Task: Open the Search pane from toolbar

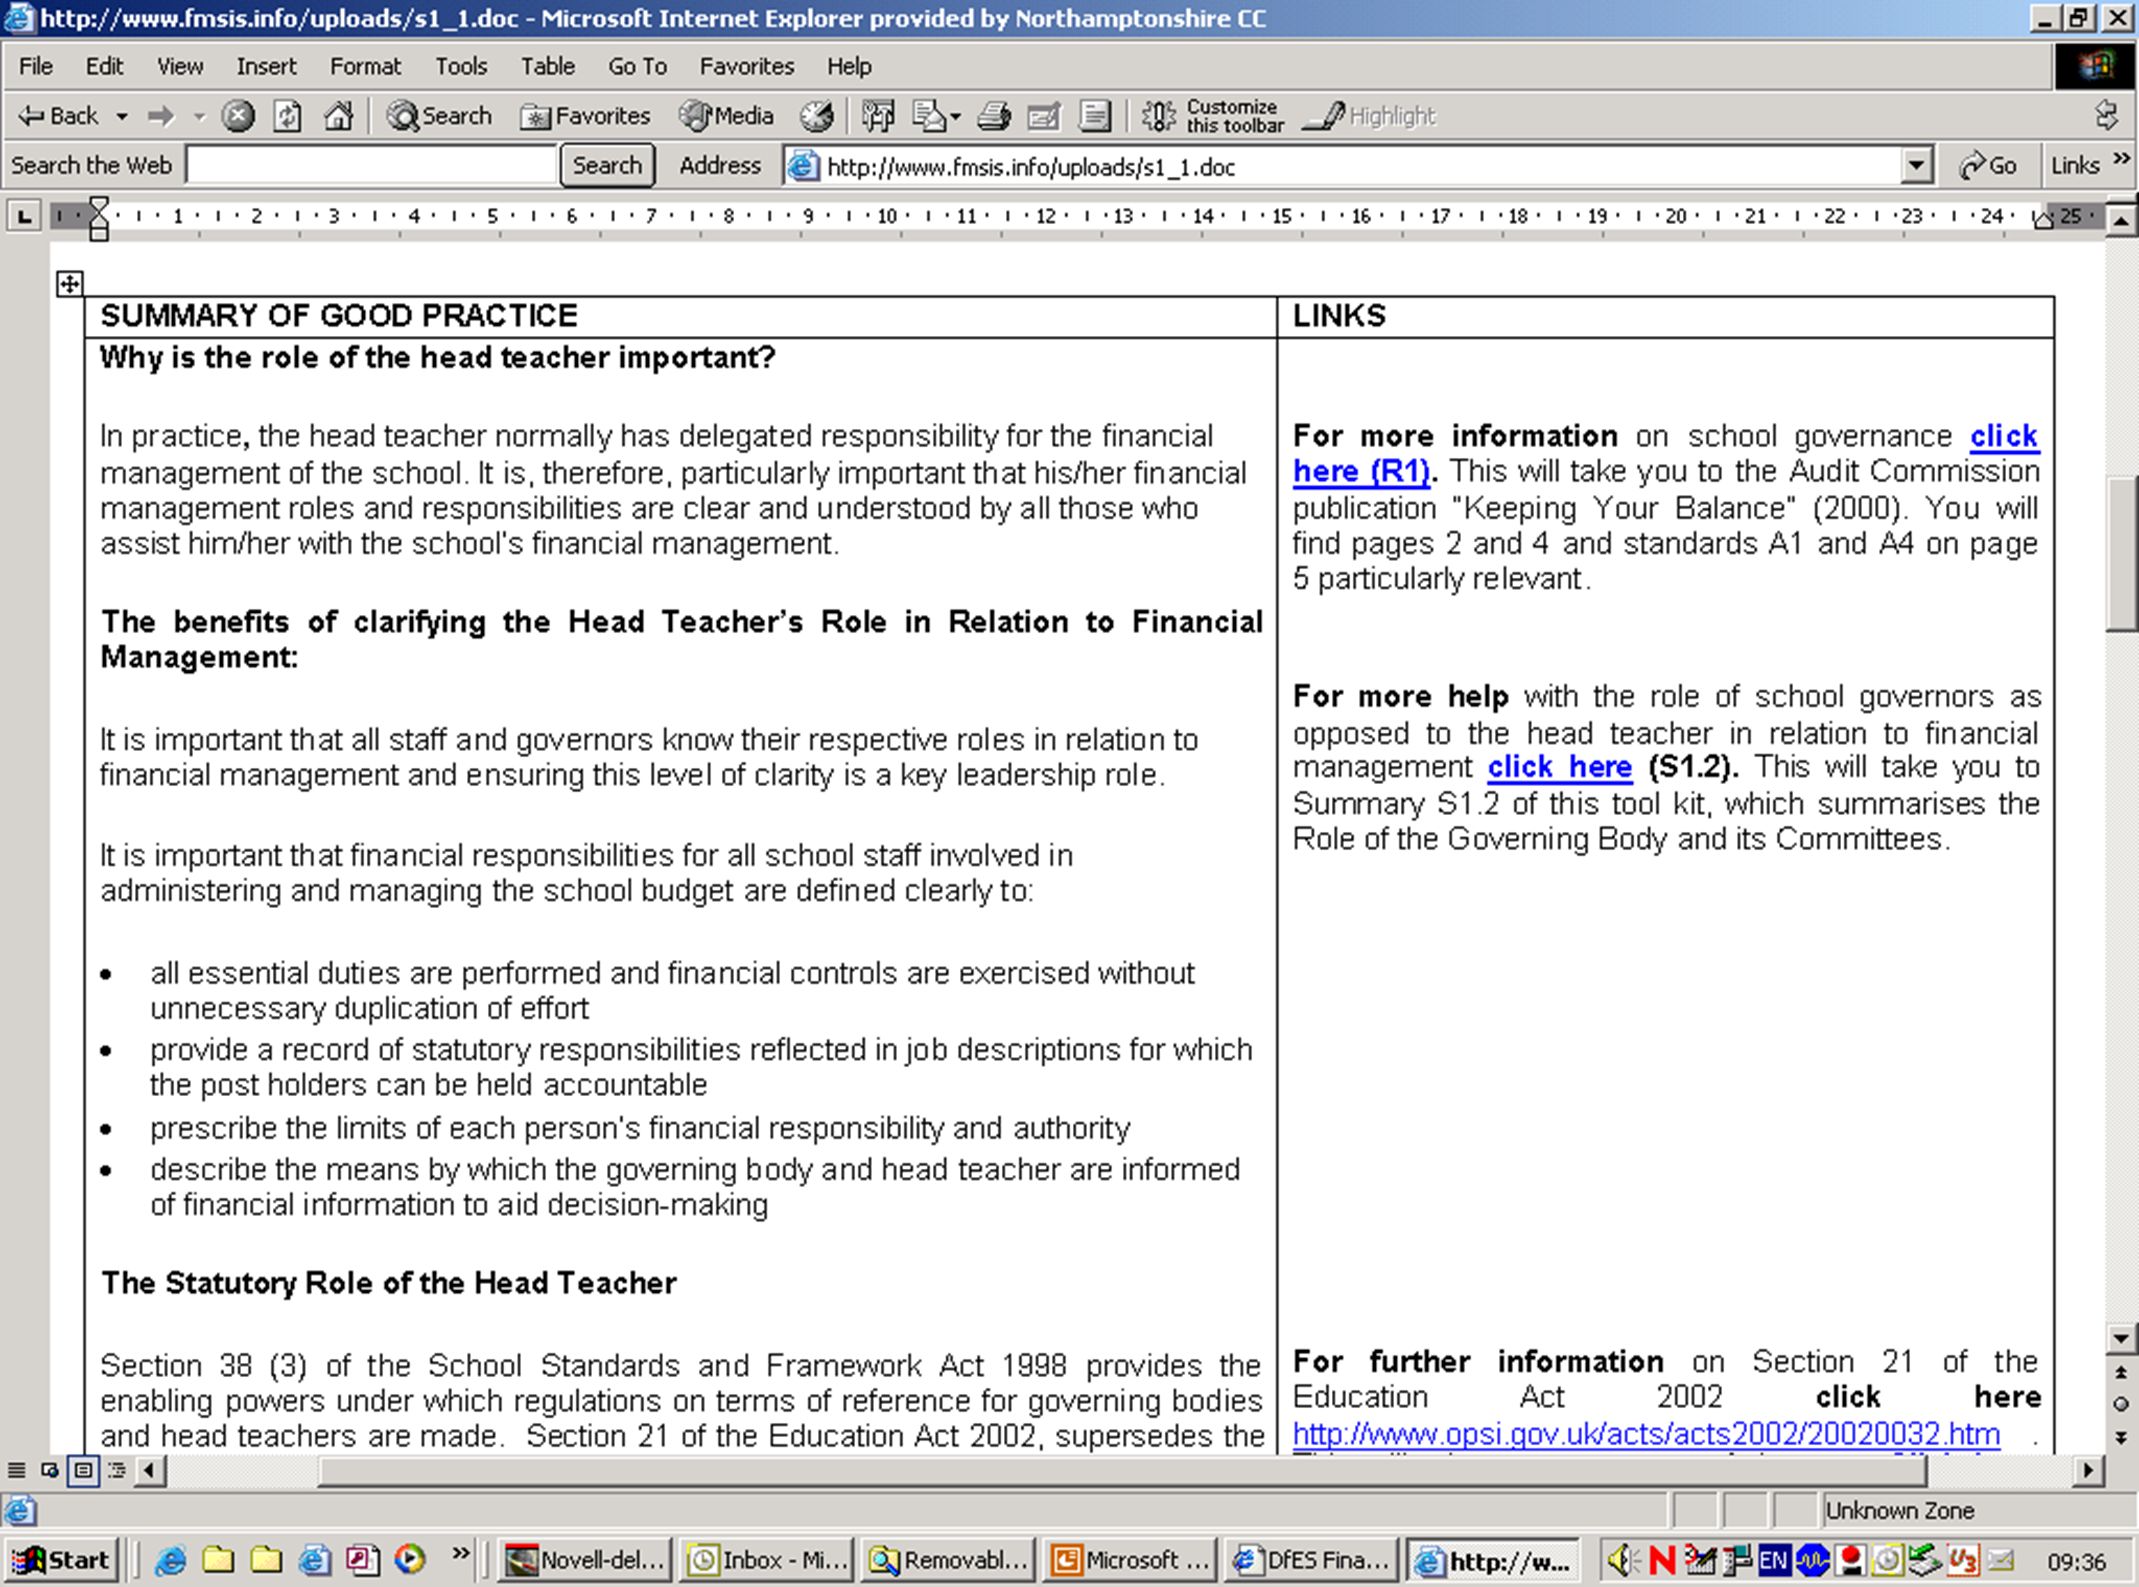Action: pos(440,116)
